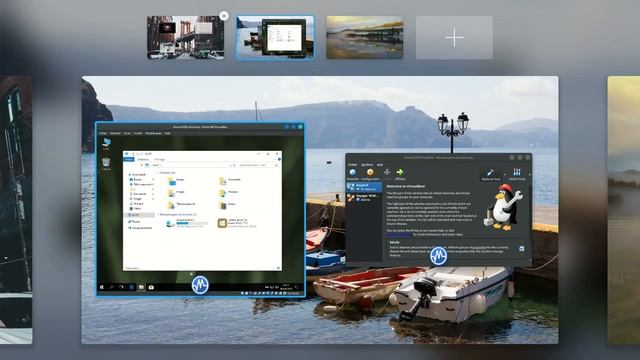Open the last menu in VirtualBox Manager menu bar
The height and width of the screenshot is (360, 640).
(380, 164)
